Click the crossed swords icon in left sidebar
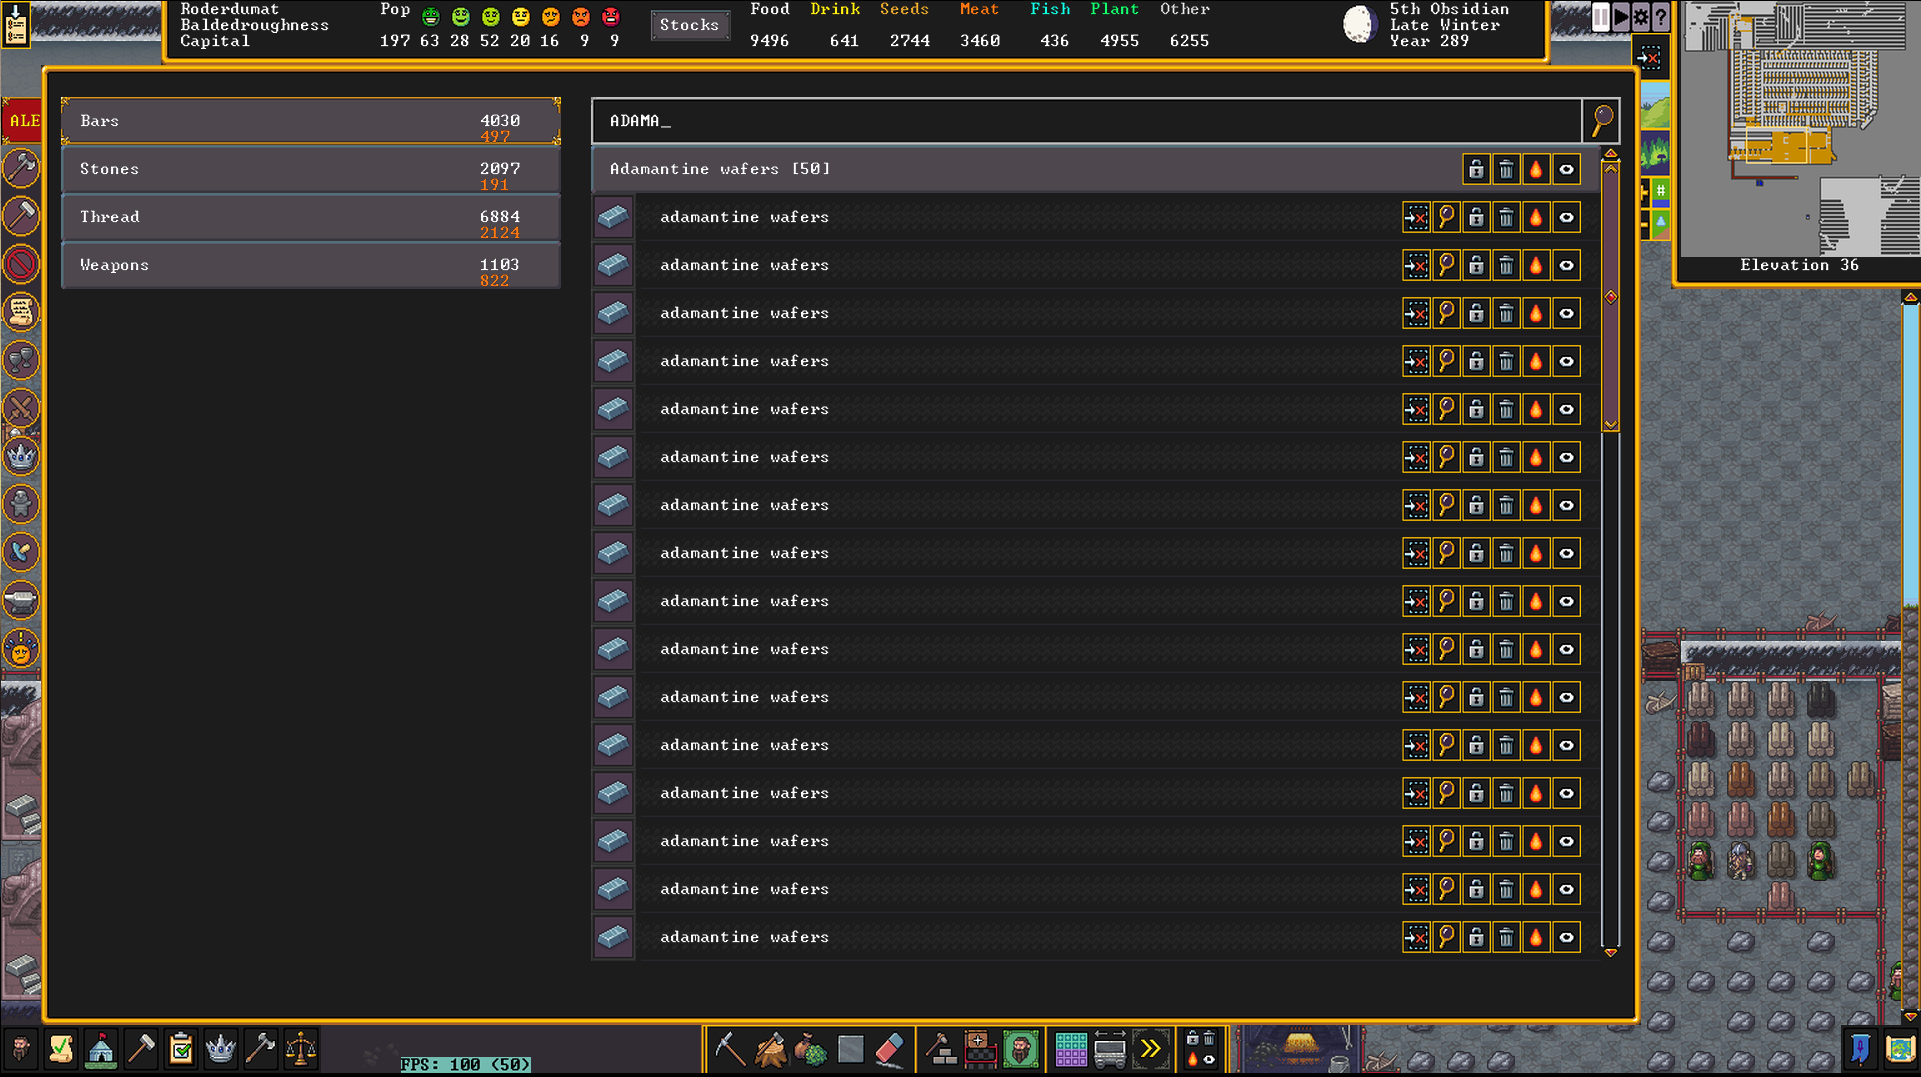The width and height of the screenshot is (1921, 1077). [x=21, y=408]
